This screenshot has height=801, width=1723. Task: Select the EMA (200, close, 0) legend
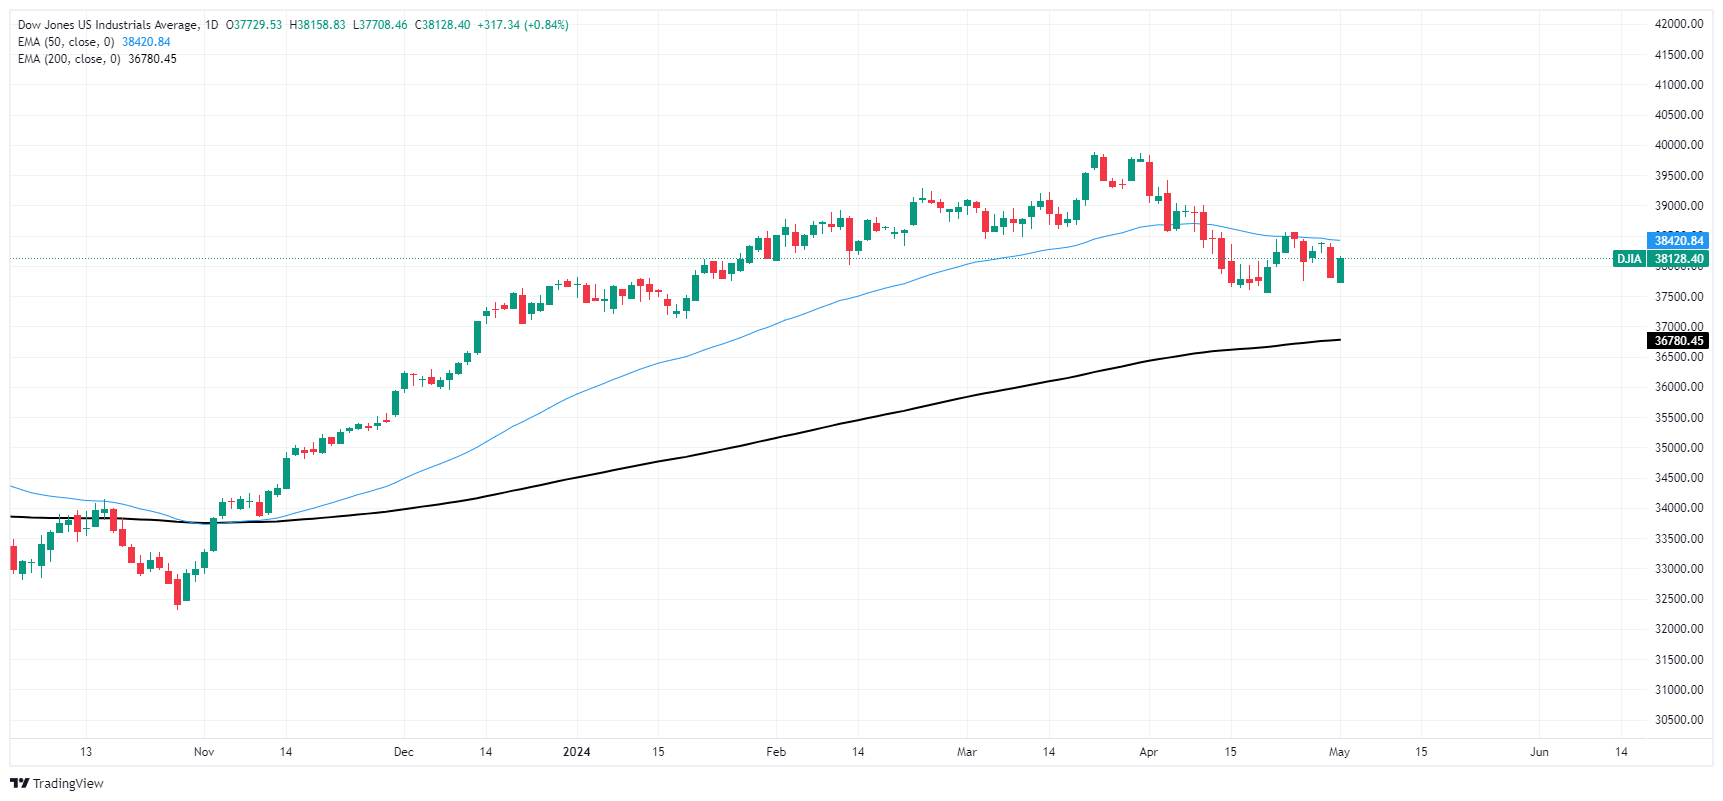(x=69, y=59)
